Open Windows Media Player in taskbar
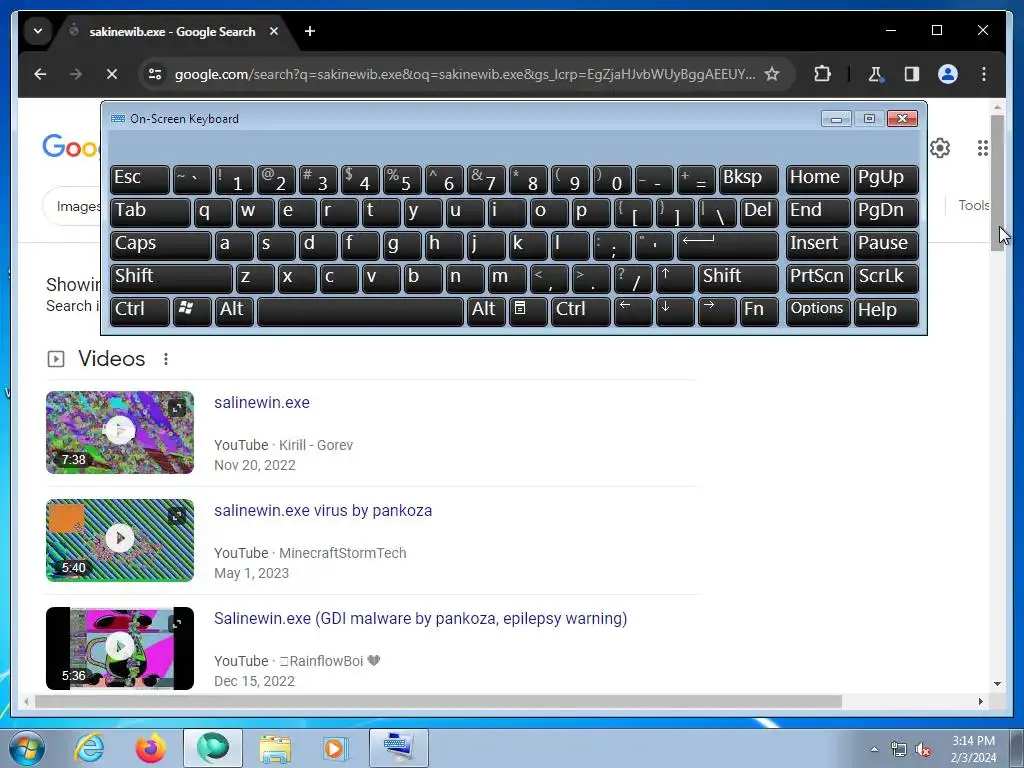This screenshot has height=768, width=1024. pos(336,748)
